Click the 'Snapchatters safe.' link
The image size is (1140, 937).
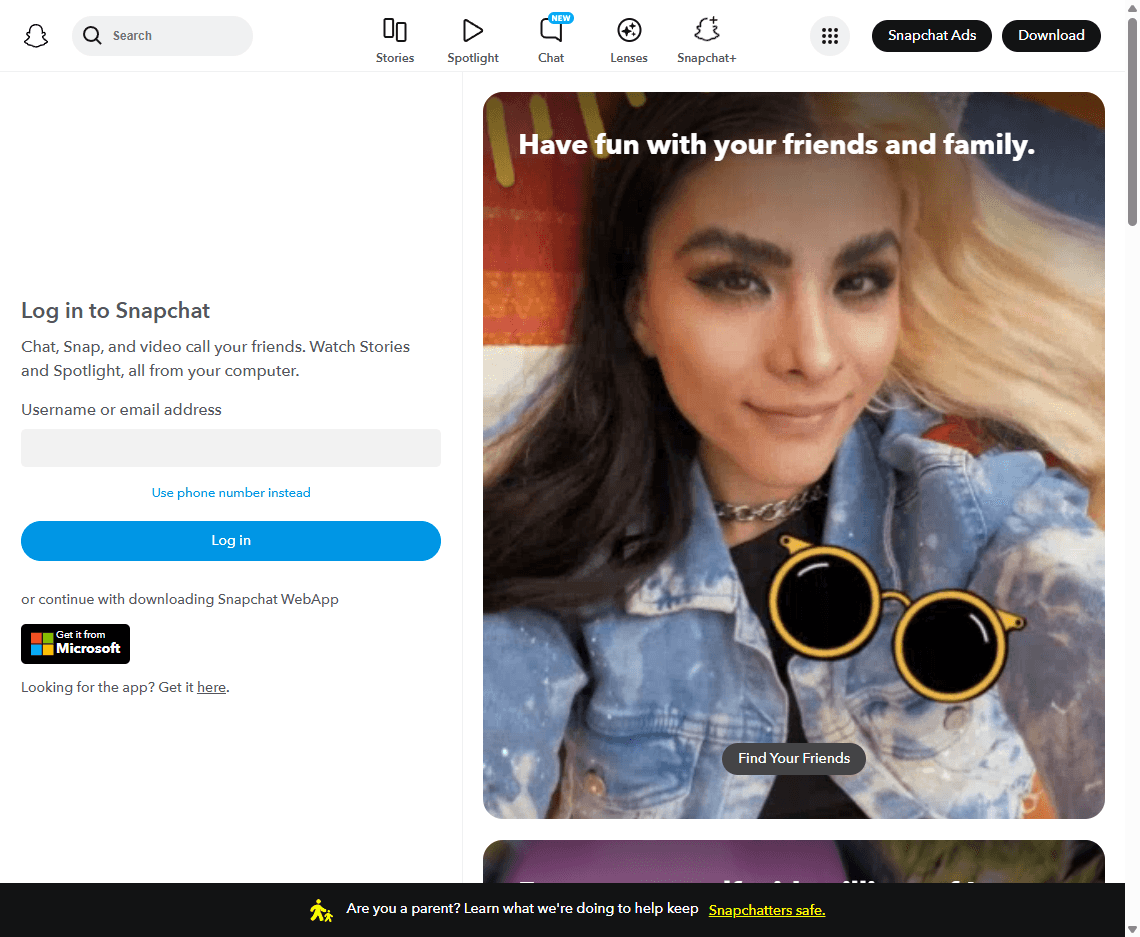coord(766,910)
